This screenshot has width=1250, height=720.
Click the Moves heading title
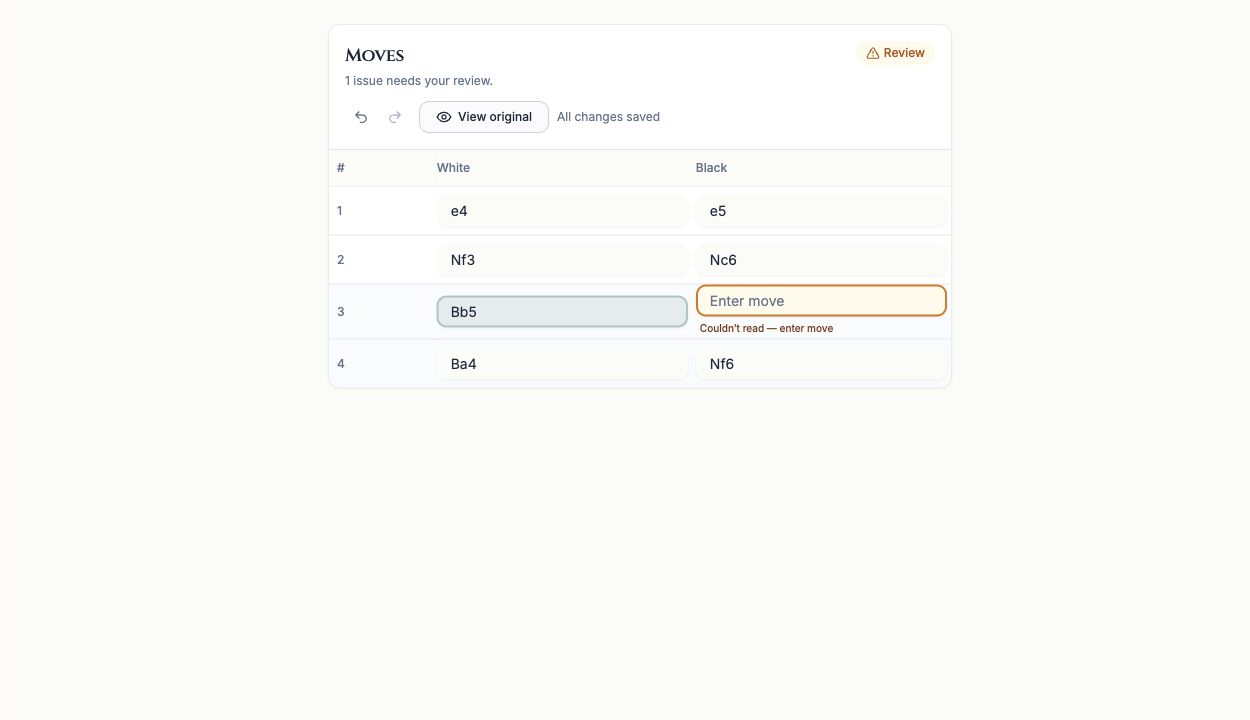(374, 55)
